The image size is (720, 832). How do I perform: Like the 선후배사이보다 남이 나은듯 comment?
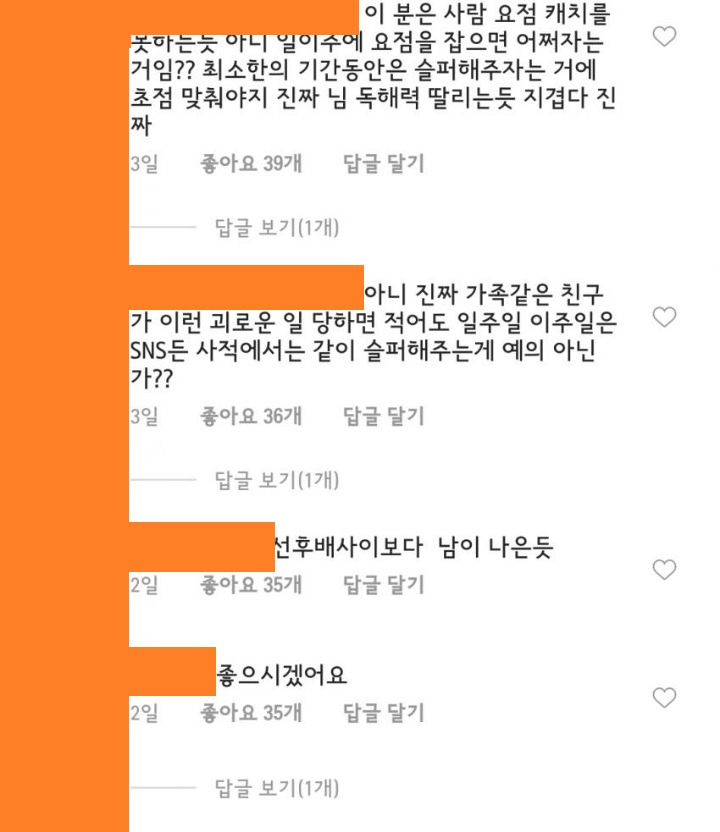pos(664,569)
